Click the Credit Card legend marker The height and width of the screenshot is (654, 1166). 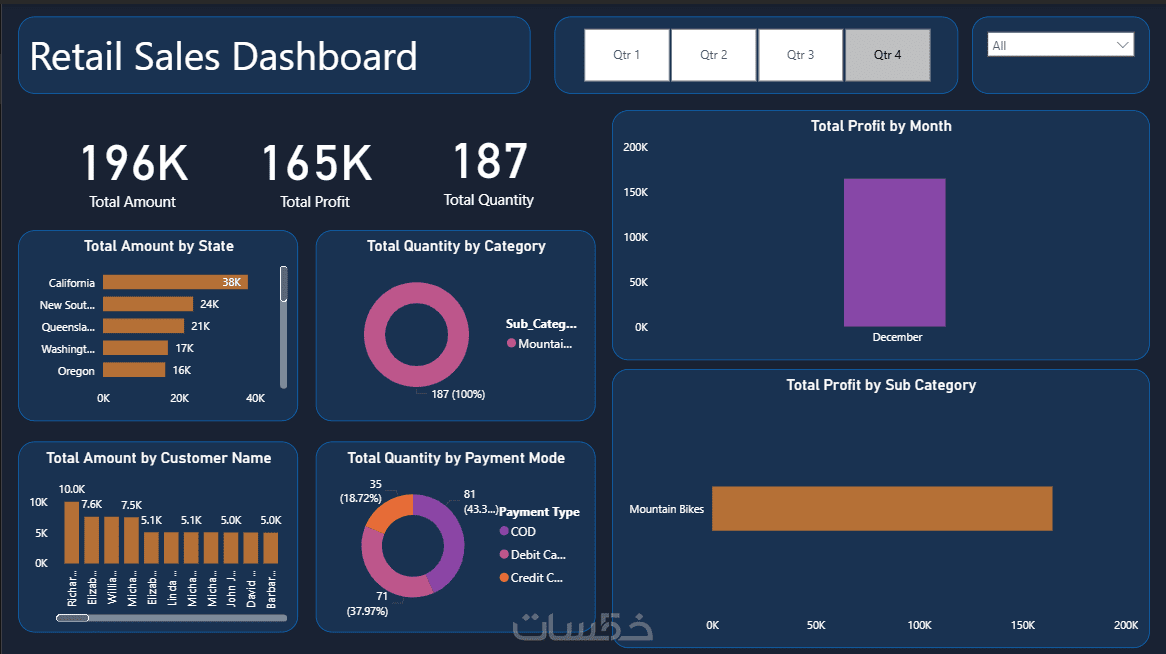[x=504, y=577]
